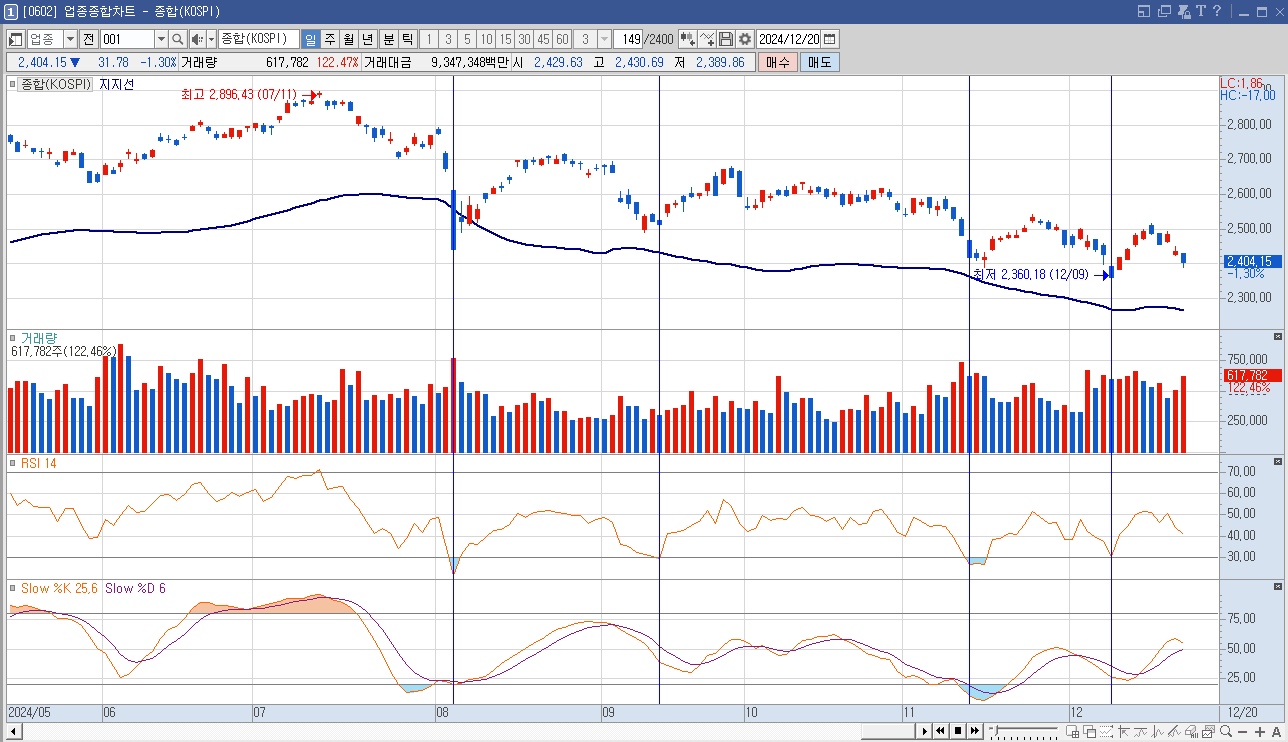This screenshot has width=1288, height=742.
Task: Click the fast-forward button in the bottom playback bar
Action: coord(974,731)
